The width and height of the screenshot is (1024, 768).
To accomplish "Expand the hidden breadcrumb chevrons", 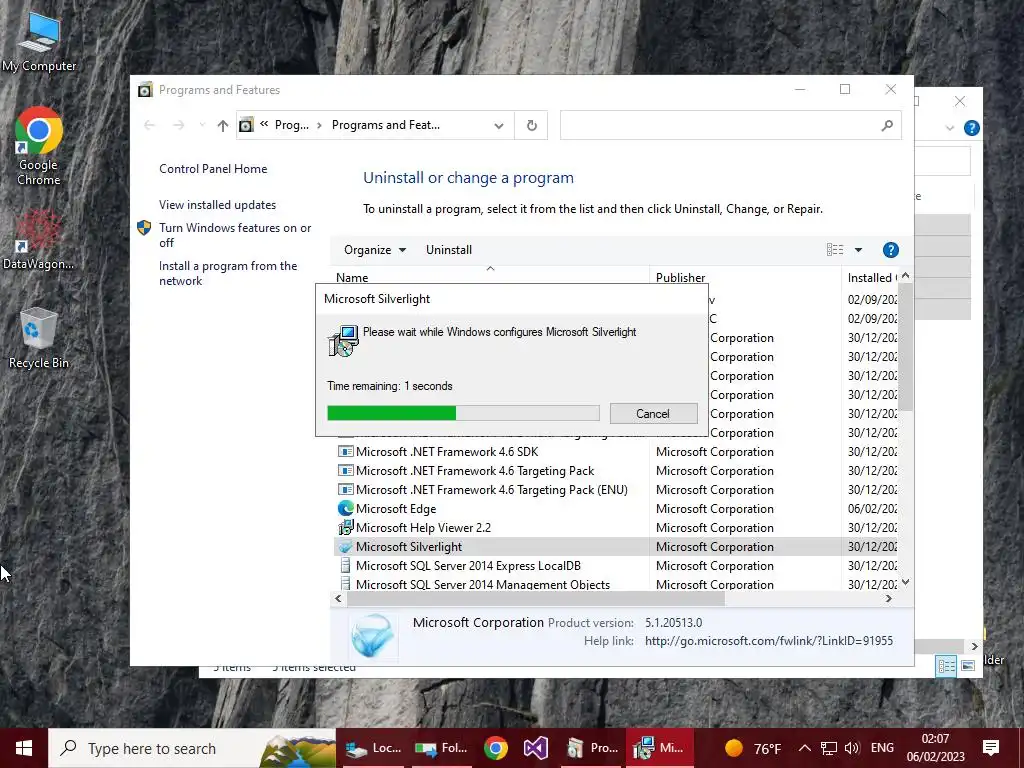I will (264, 124).
